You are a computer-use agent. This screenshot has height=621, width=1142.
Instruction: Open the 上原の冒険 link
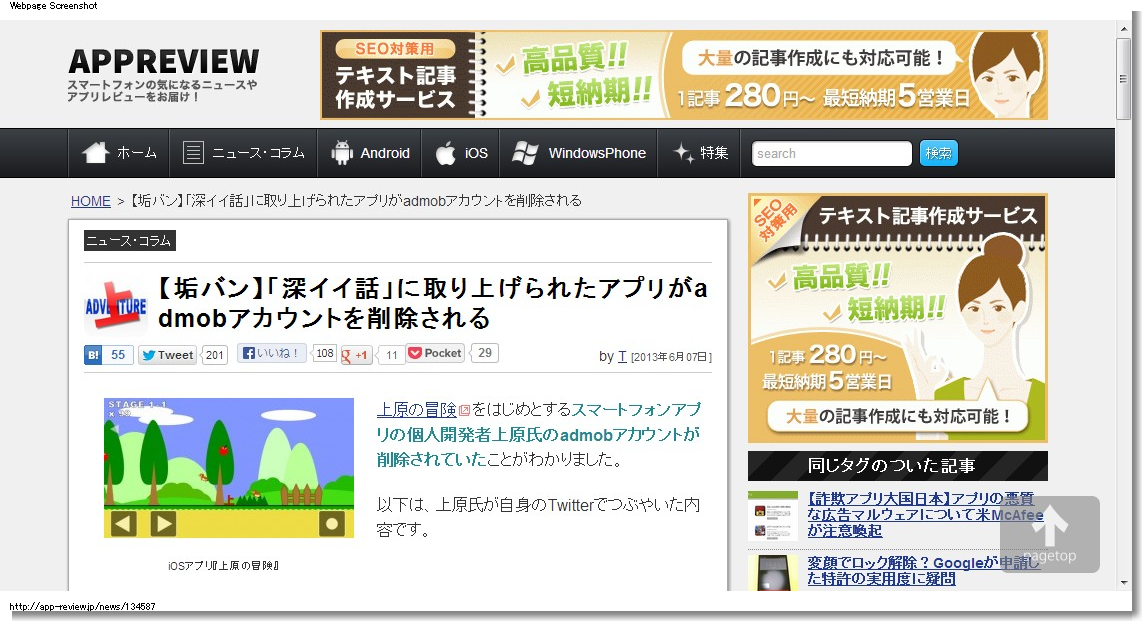pos(417,410)
